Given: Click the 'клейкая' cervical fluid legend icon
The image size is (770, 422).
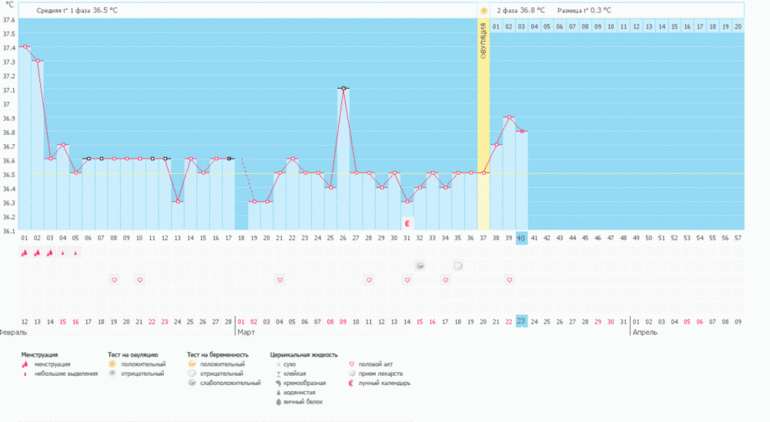Looking at the screenshot, I should pyautogui.click(x=278, y=374).
